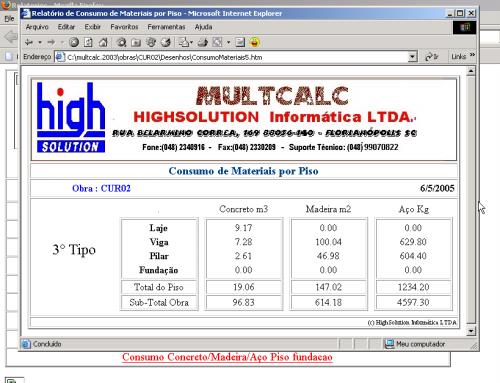Click the '3° Tipo' floor label
The height and width of the screenshot is (383, 500).
coord(74,250)
